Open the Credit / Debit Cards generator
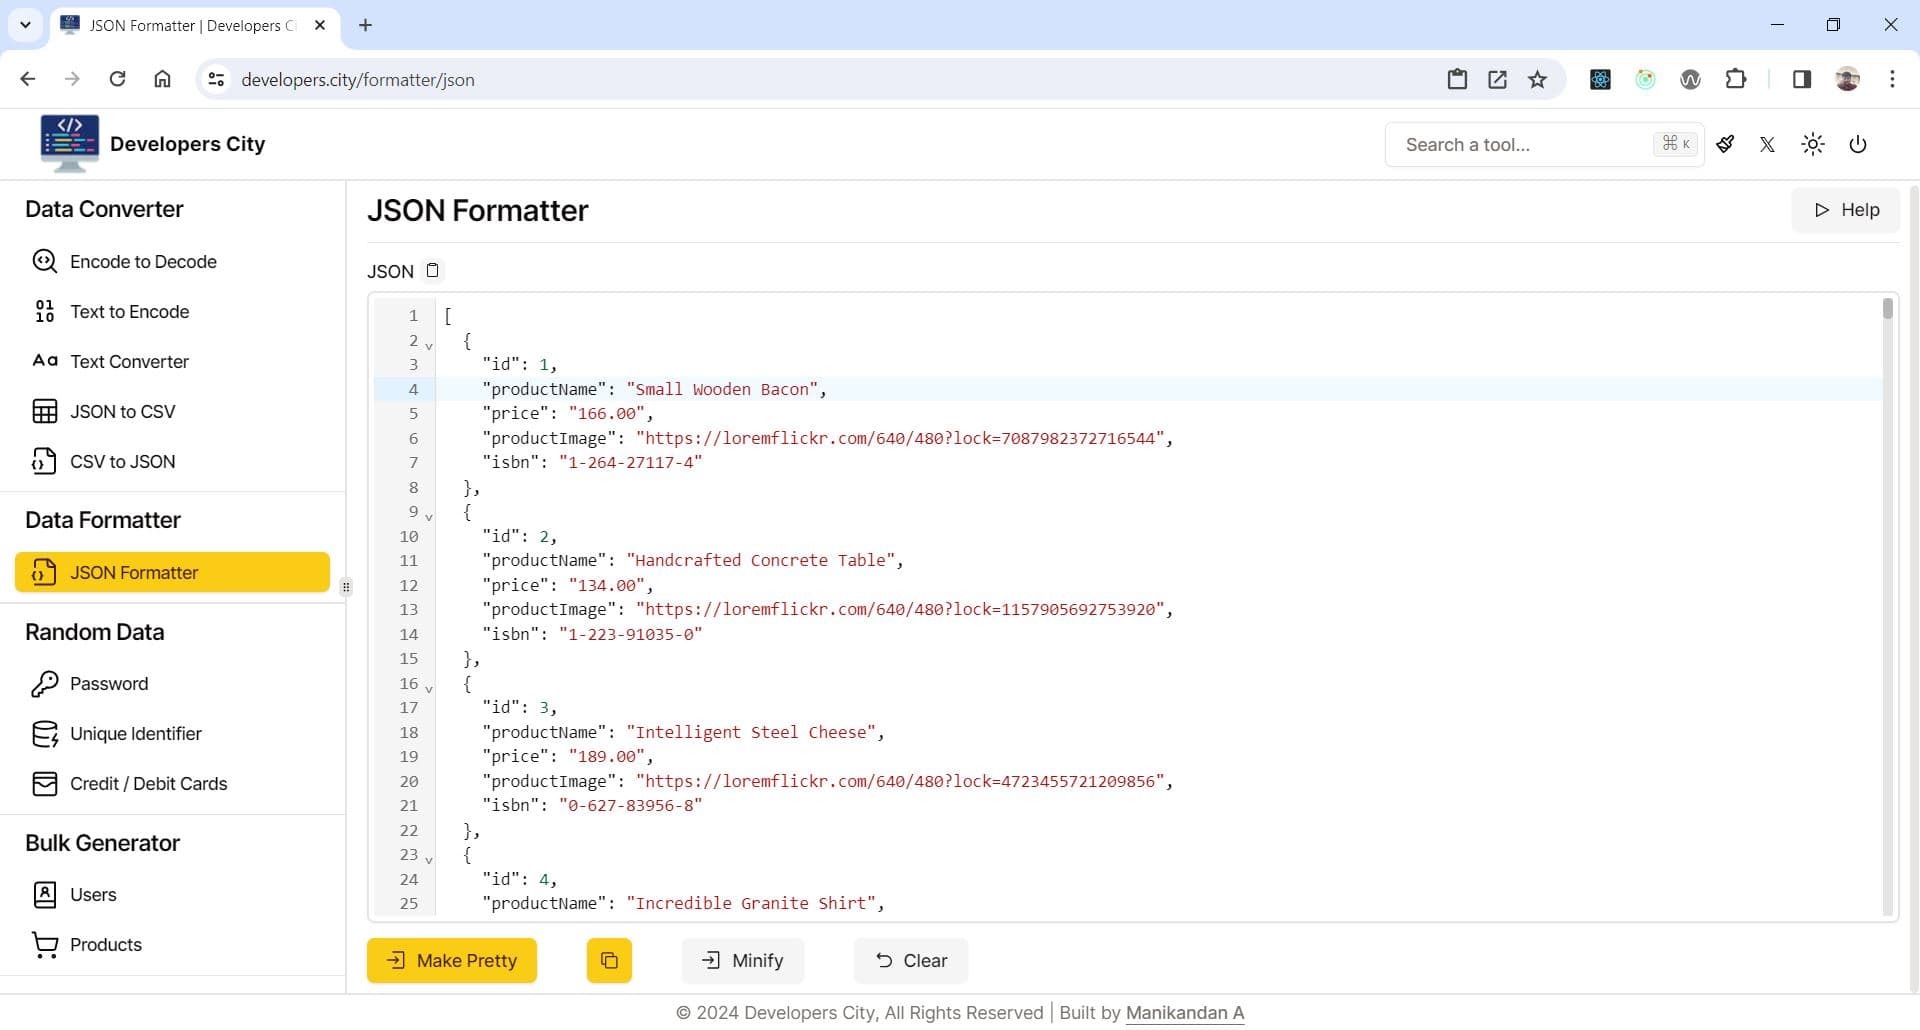Viewport: 1920px width, 1030px height. coord(148,783)
